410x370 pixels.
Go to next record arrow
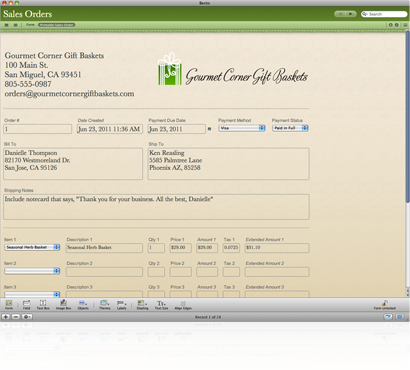351,14
